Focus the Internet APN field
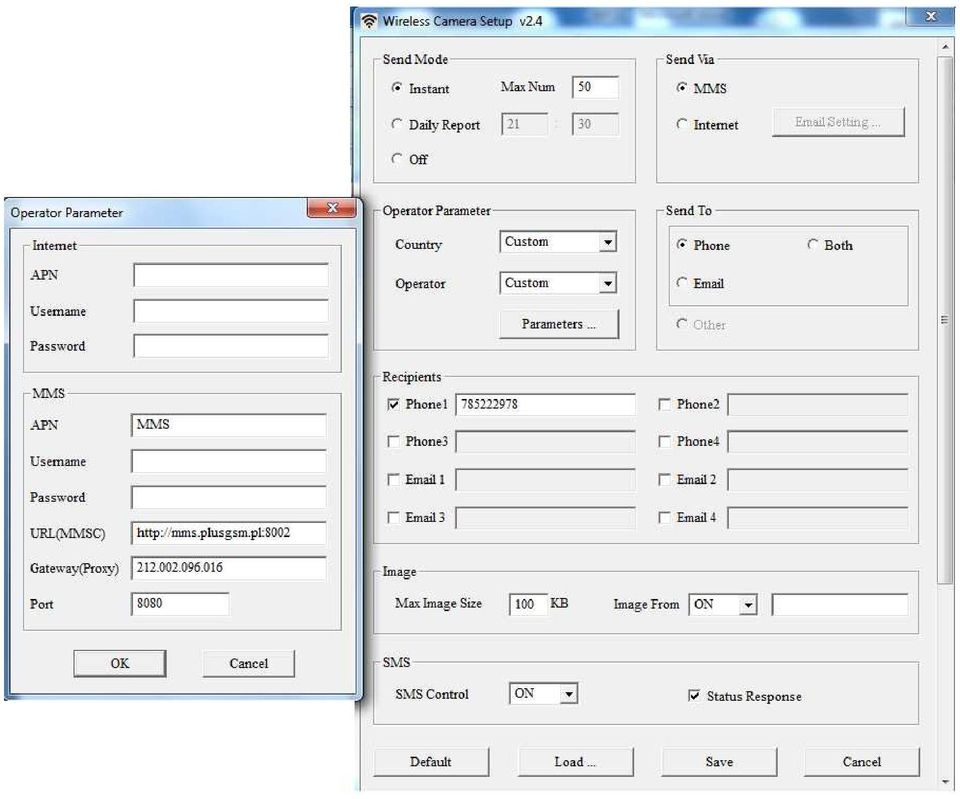 click(x=231, y=276)
